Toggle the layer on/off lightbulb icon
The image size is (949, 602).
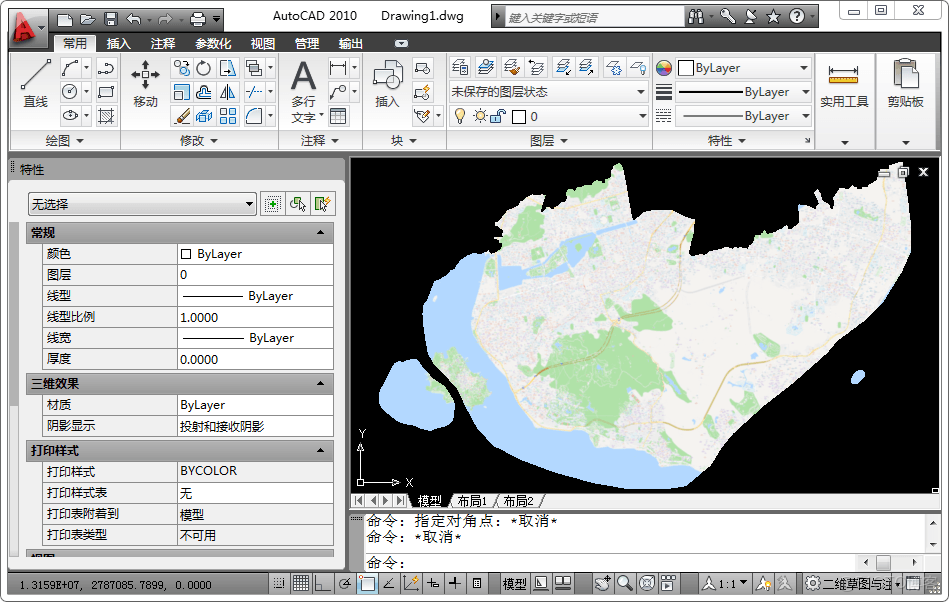460,116
